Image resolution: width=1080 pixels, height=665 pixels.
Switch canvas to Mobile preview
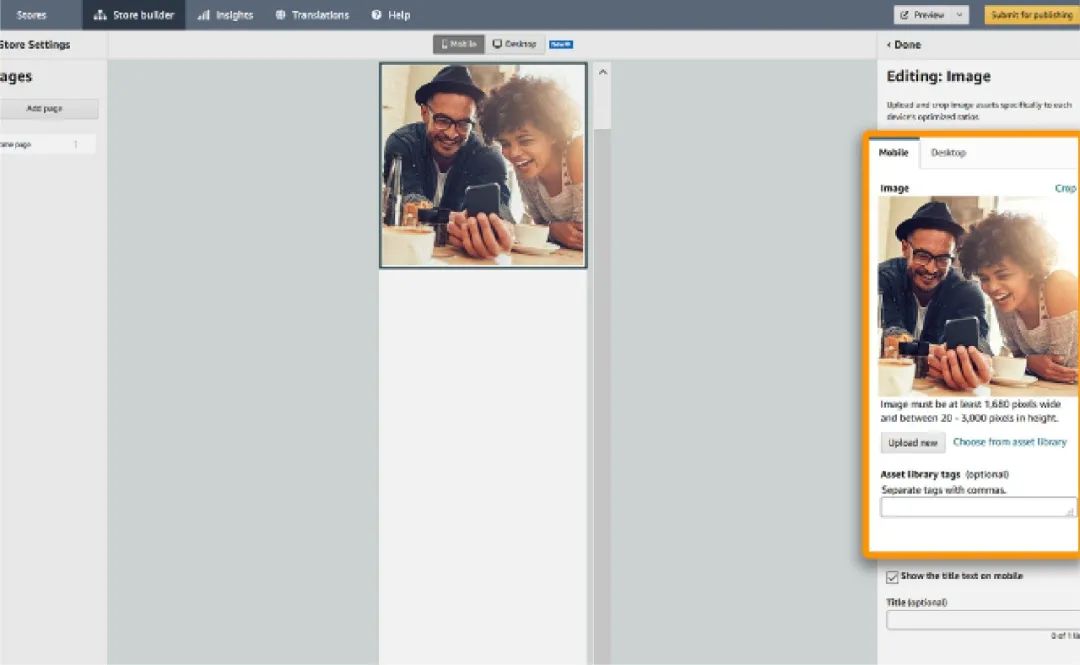(x=459, y=44)
